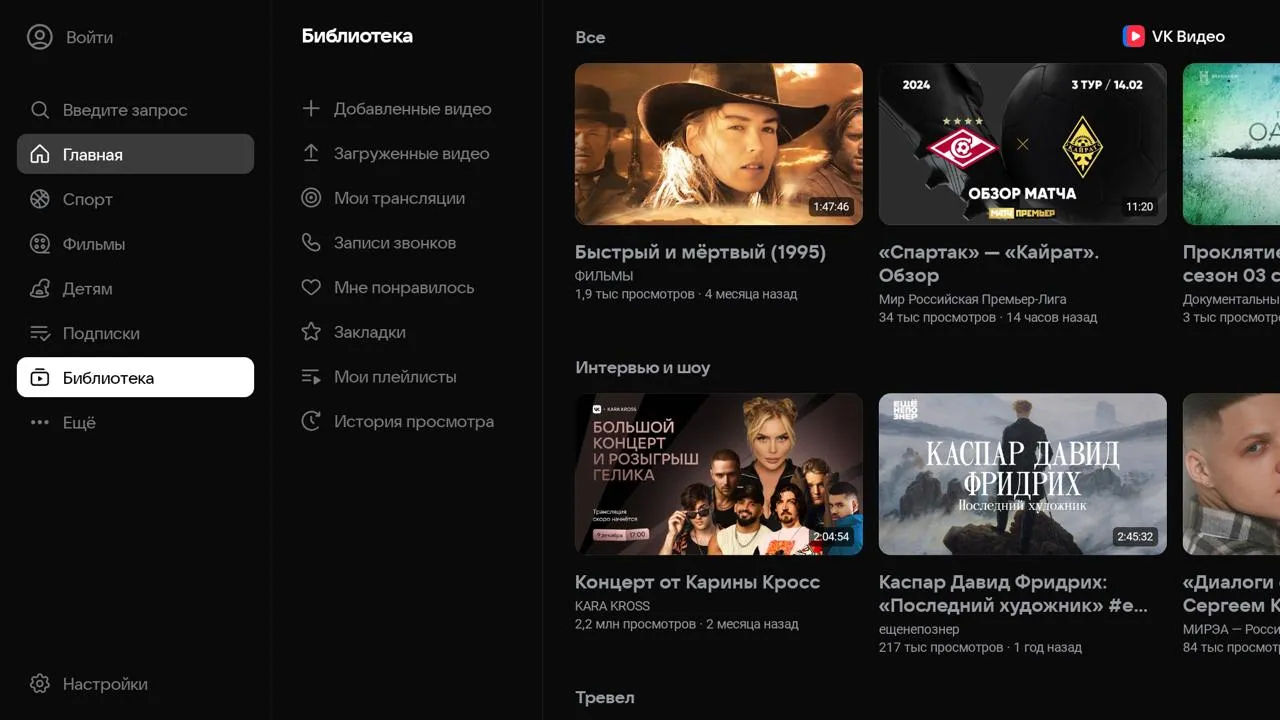Open Добавленные видео with the plus

coord(397,109)
